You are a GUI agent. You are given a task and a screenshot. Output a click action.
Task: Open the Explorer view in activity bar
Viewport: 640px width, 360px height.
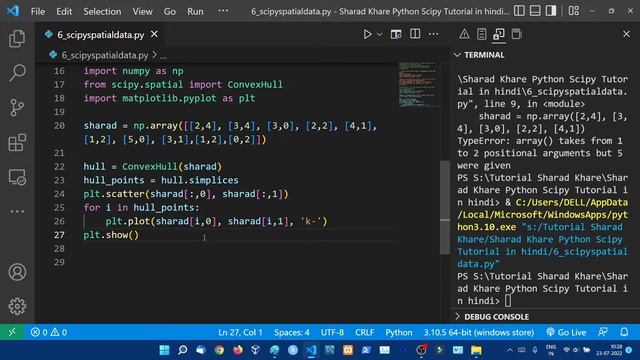[x=17, y=38]
